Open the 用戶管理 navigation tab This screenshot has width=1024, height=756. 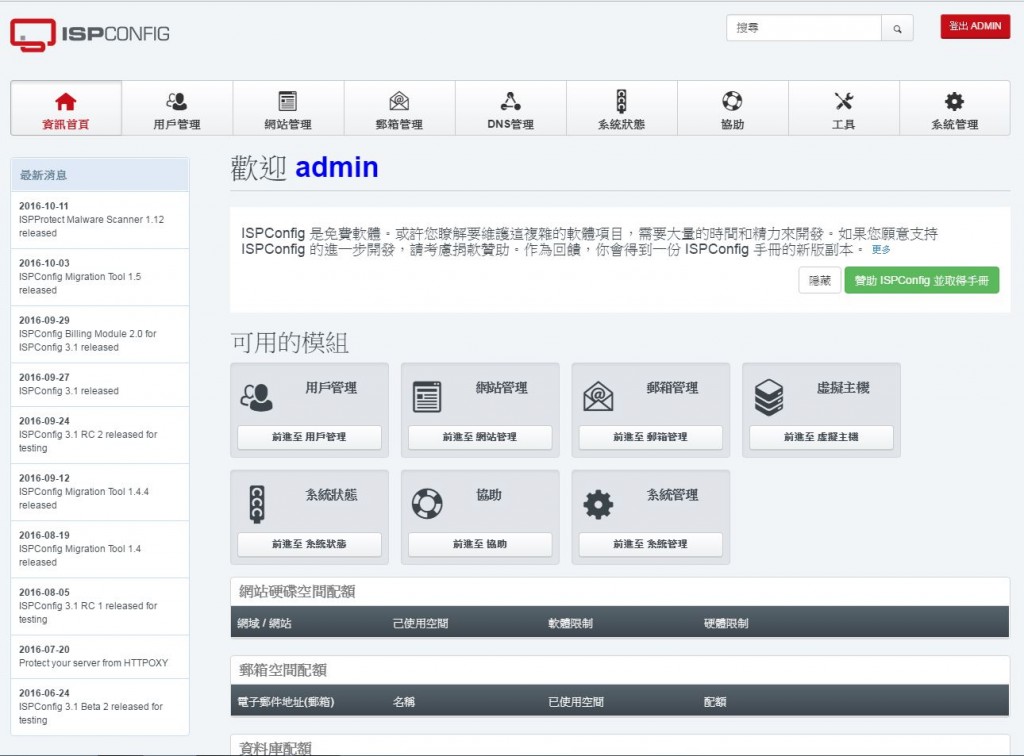[177, 108]
